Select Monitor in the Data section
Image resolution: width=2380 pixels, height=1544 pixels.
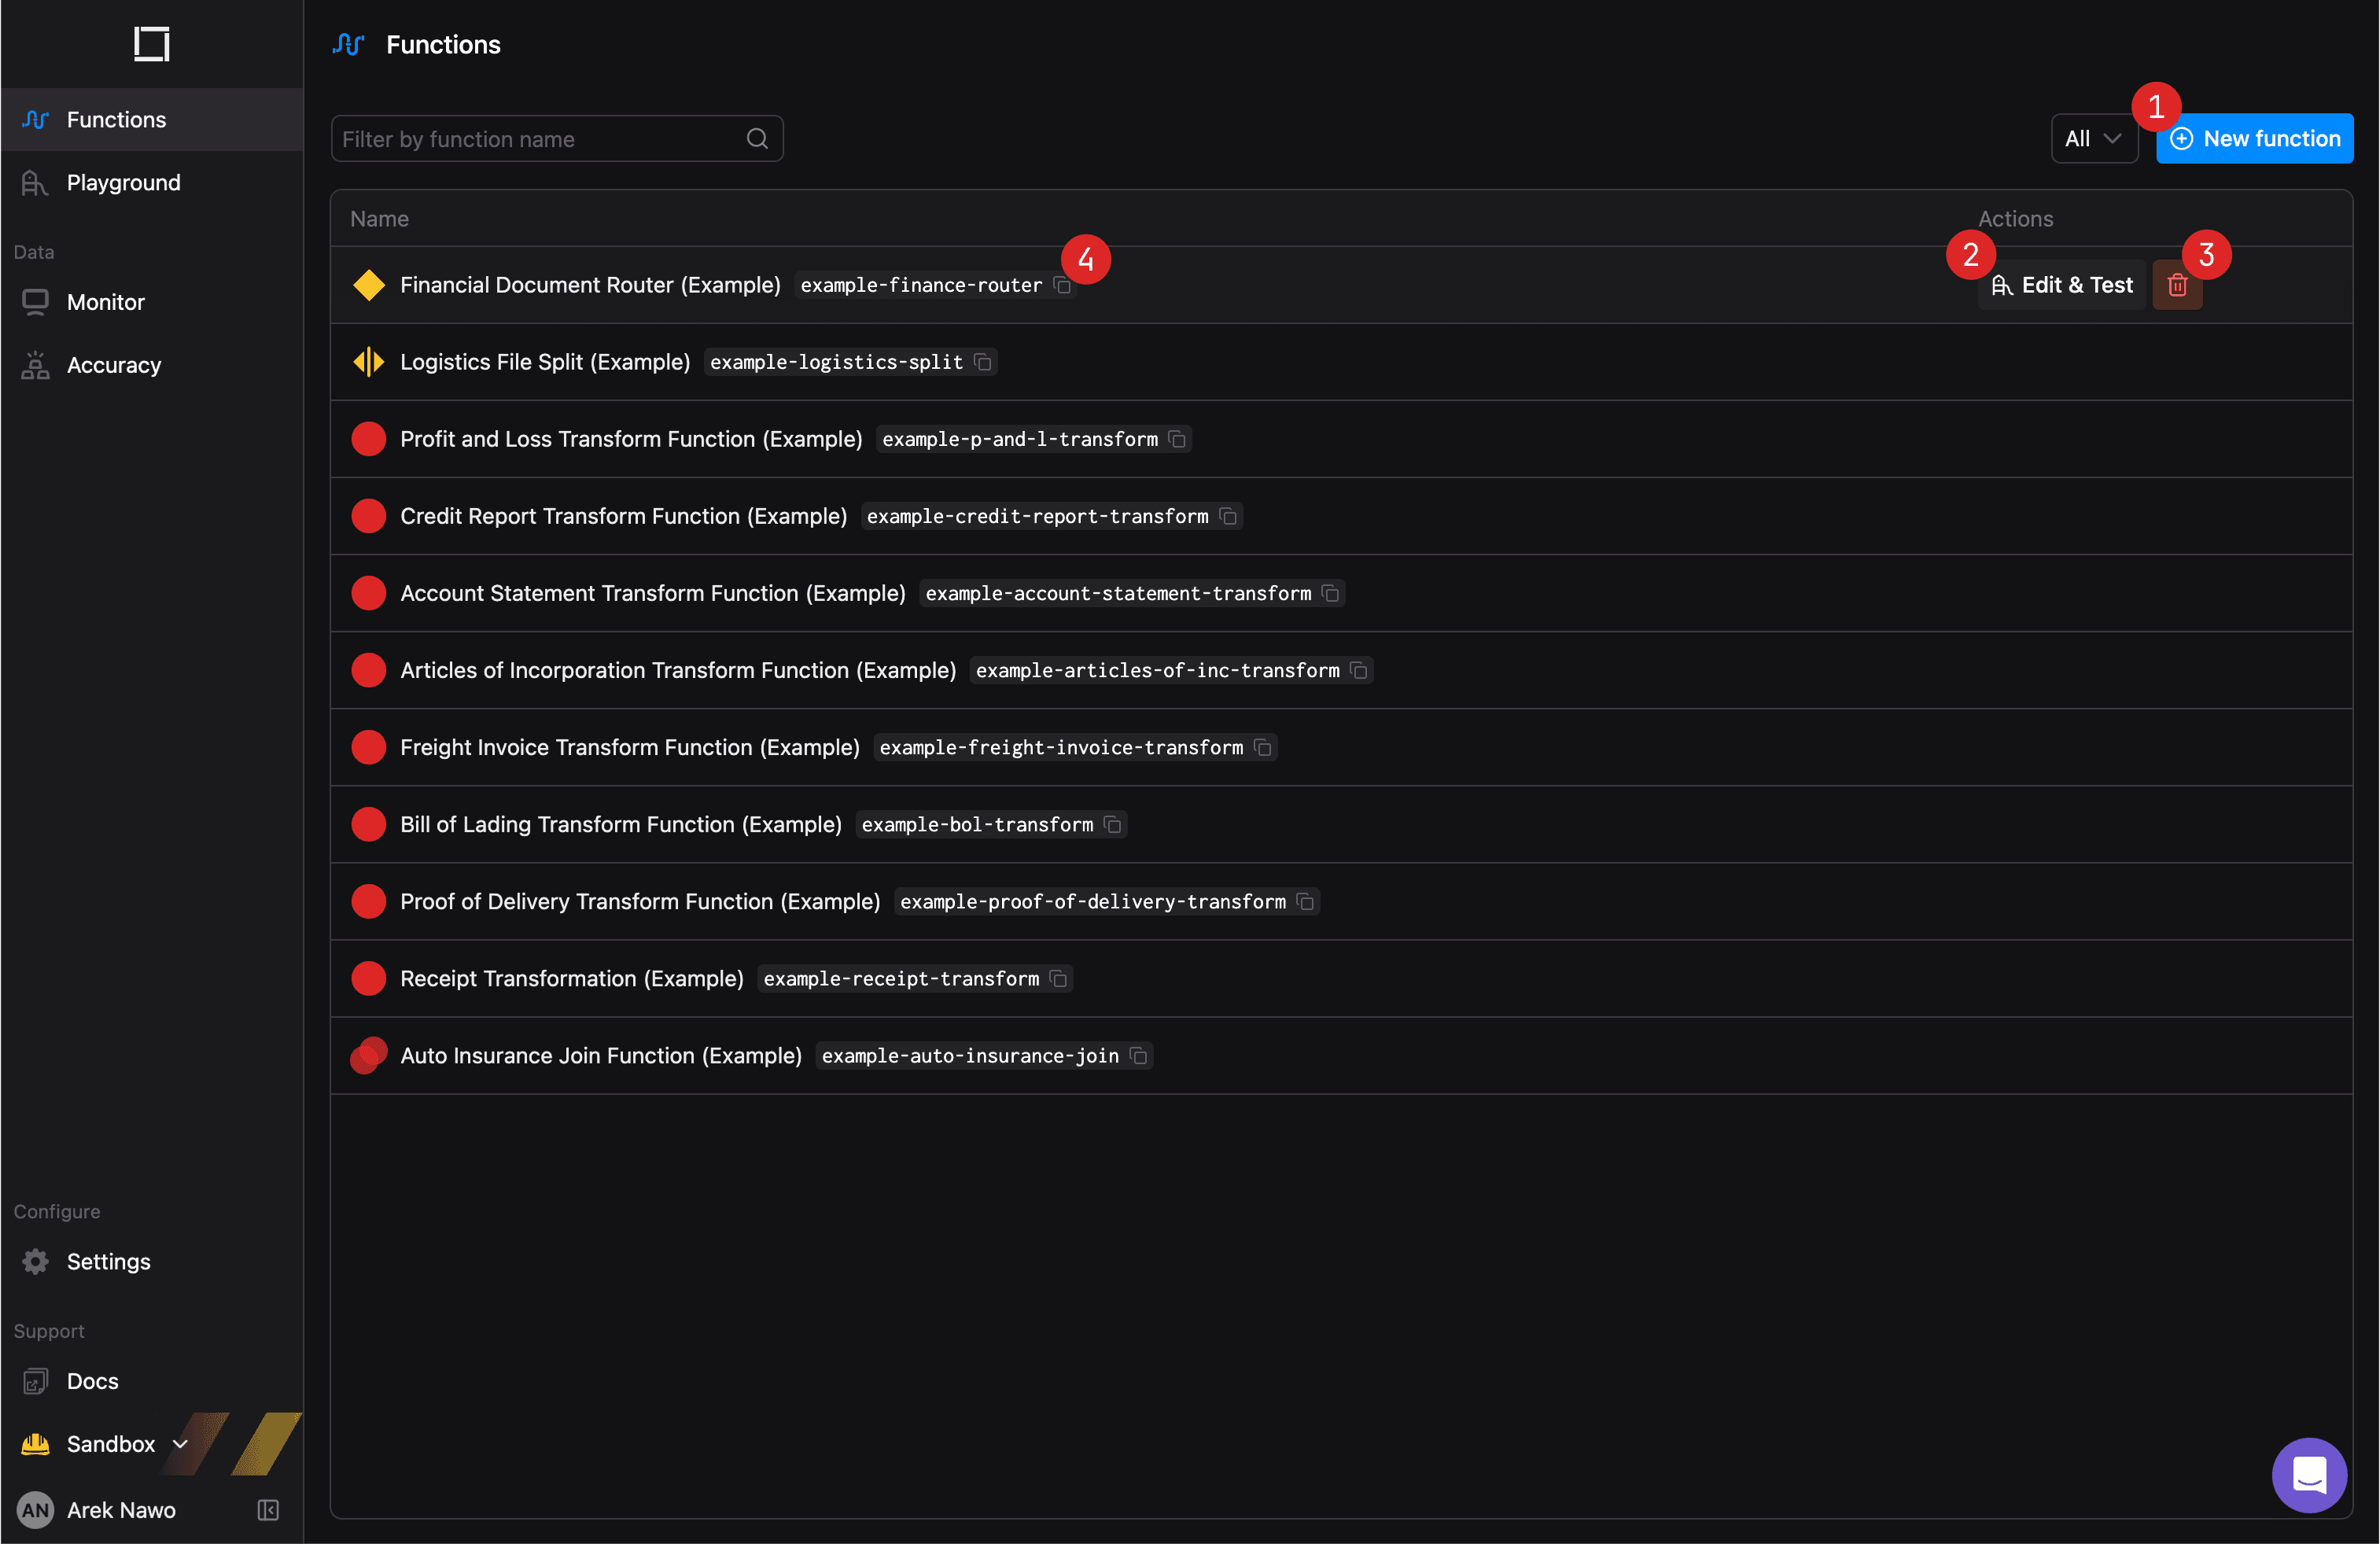click(106, 302)
